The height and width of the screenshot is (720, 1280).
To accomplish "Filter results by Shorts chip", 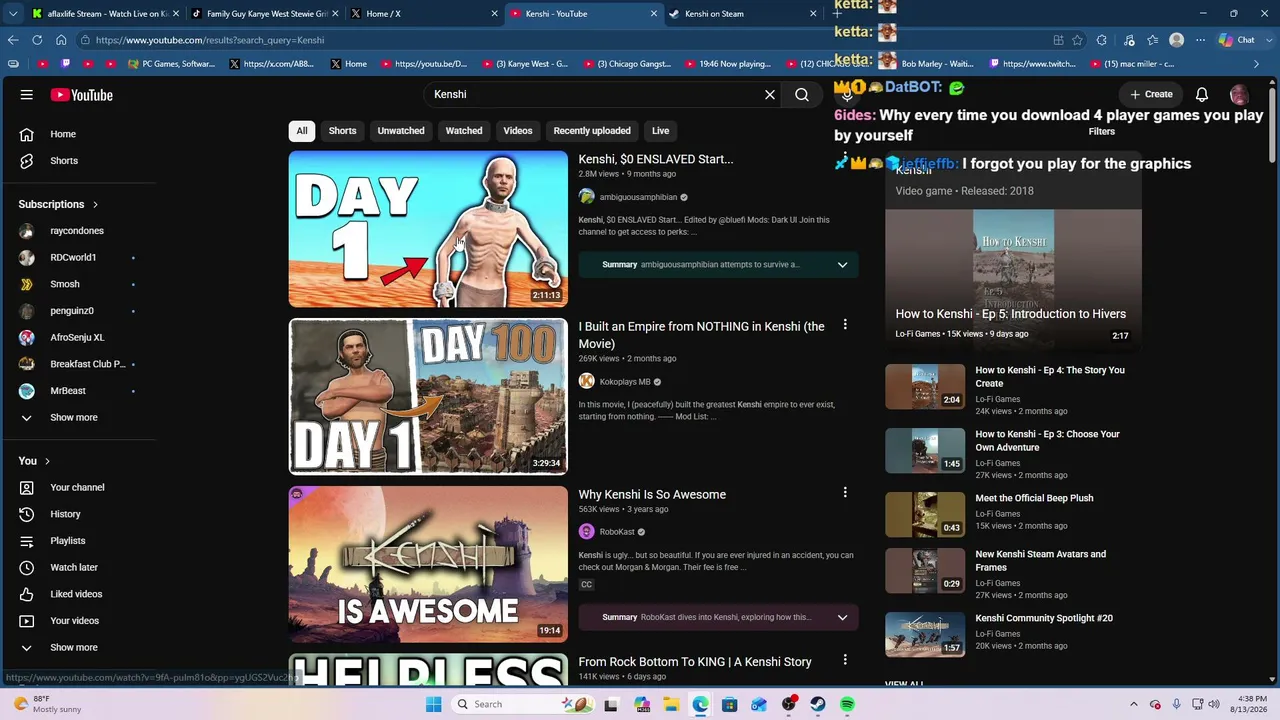I will 342,131.
